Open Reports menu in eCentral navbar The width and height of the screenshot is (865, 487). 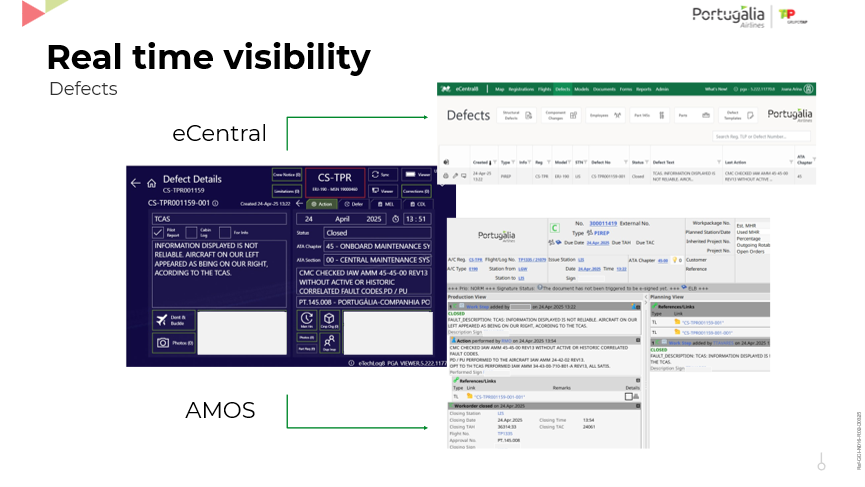click(643, 89)
